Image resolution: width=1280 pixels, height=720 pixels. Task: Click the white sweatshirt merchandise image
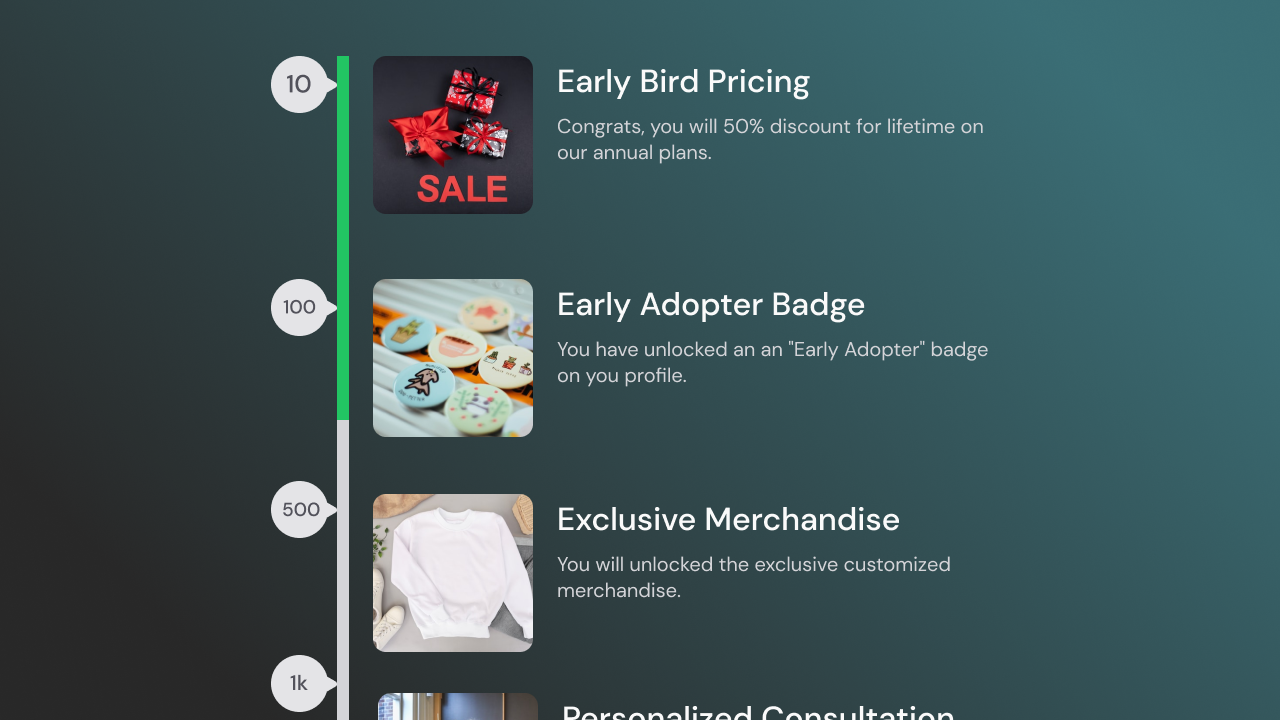coord(452,572)
